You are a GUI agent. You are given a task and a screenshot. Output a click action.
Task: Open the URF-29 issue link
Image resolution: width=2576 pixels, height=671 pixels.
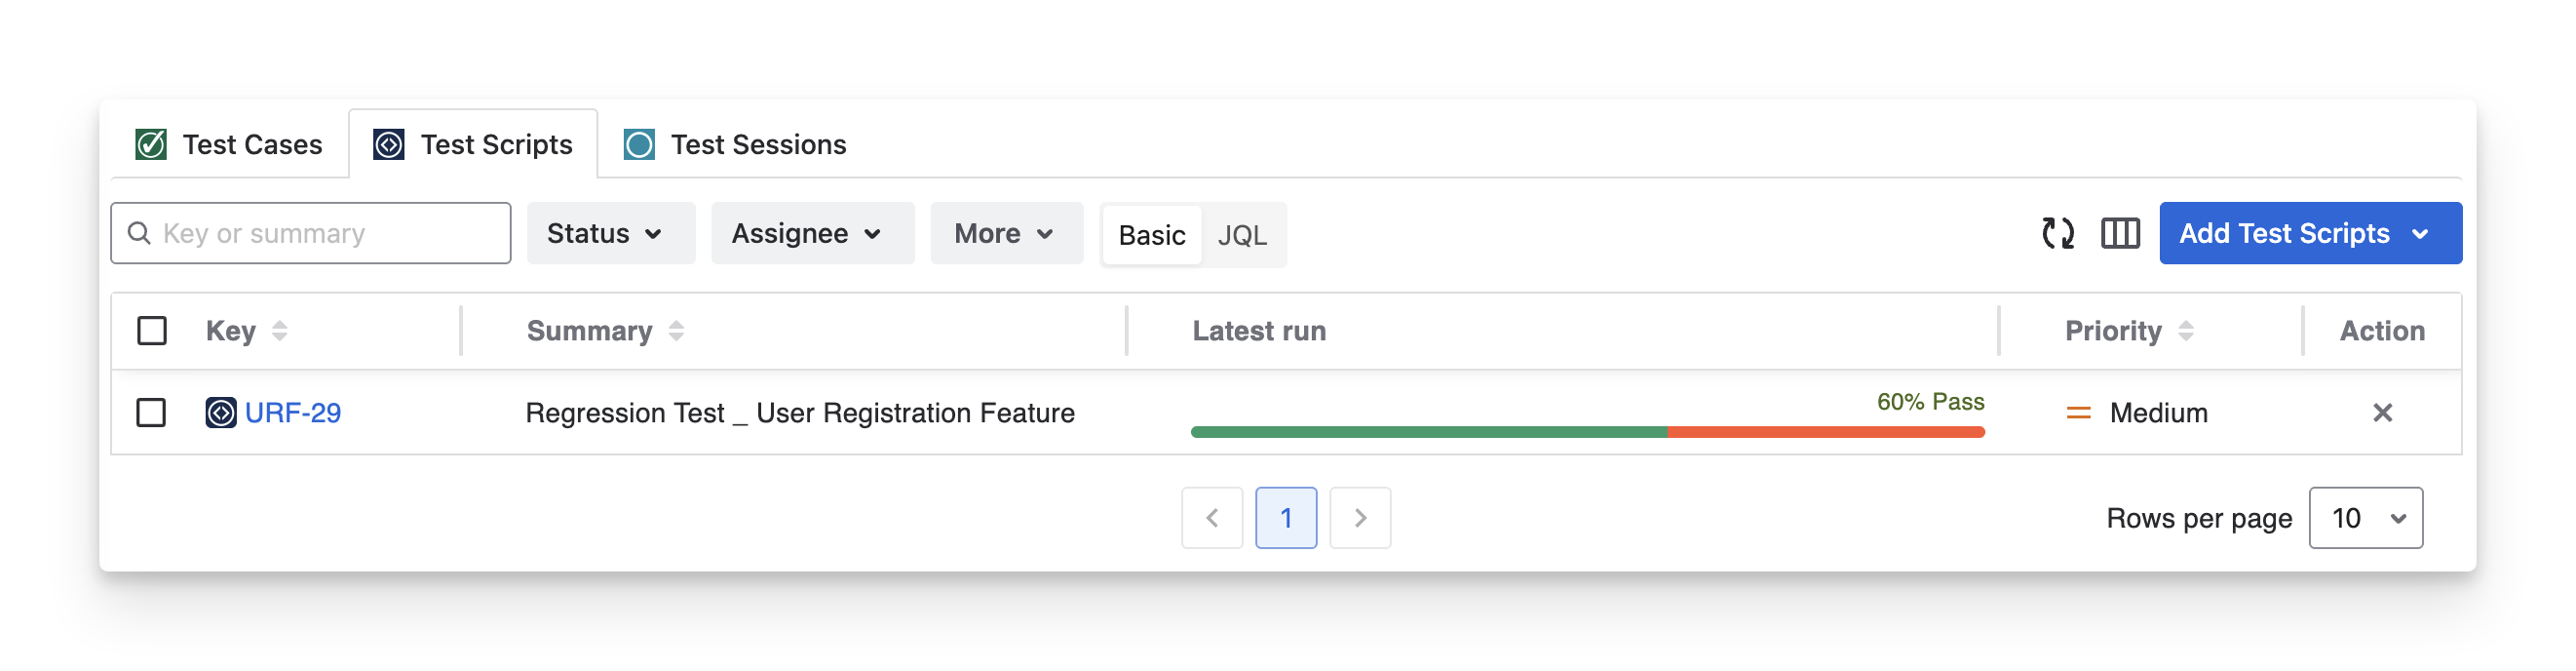point(293,413)
